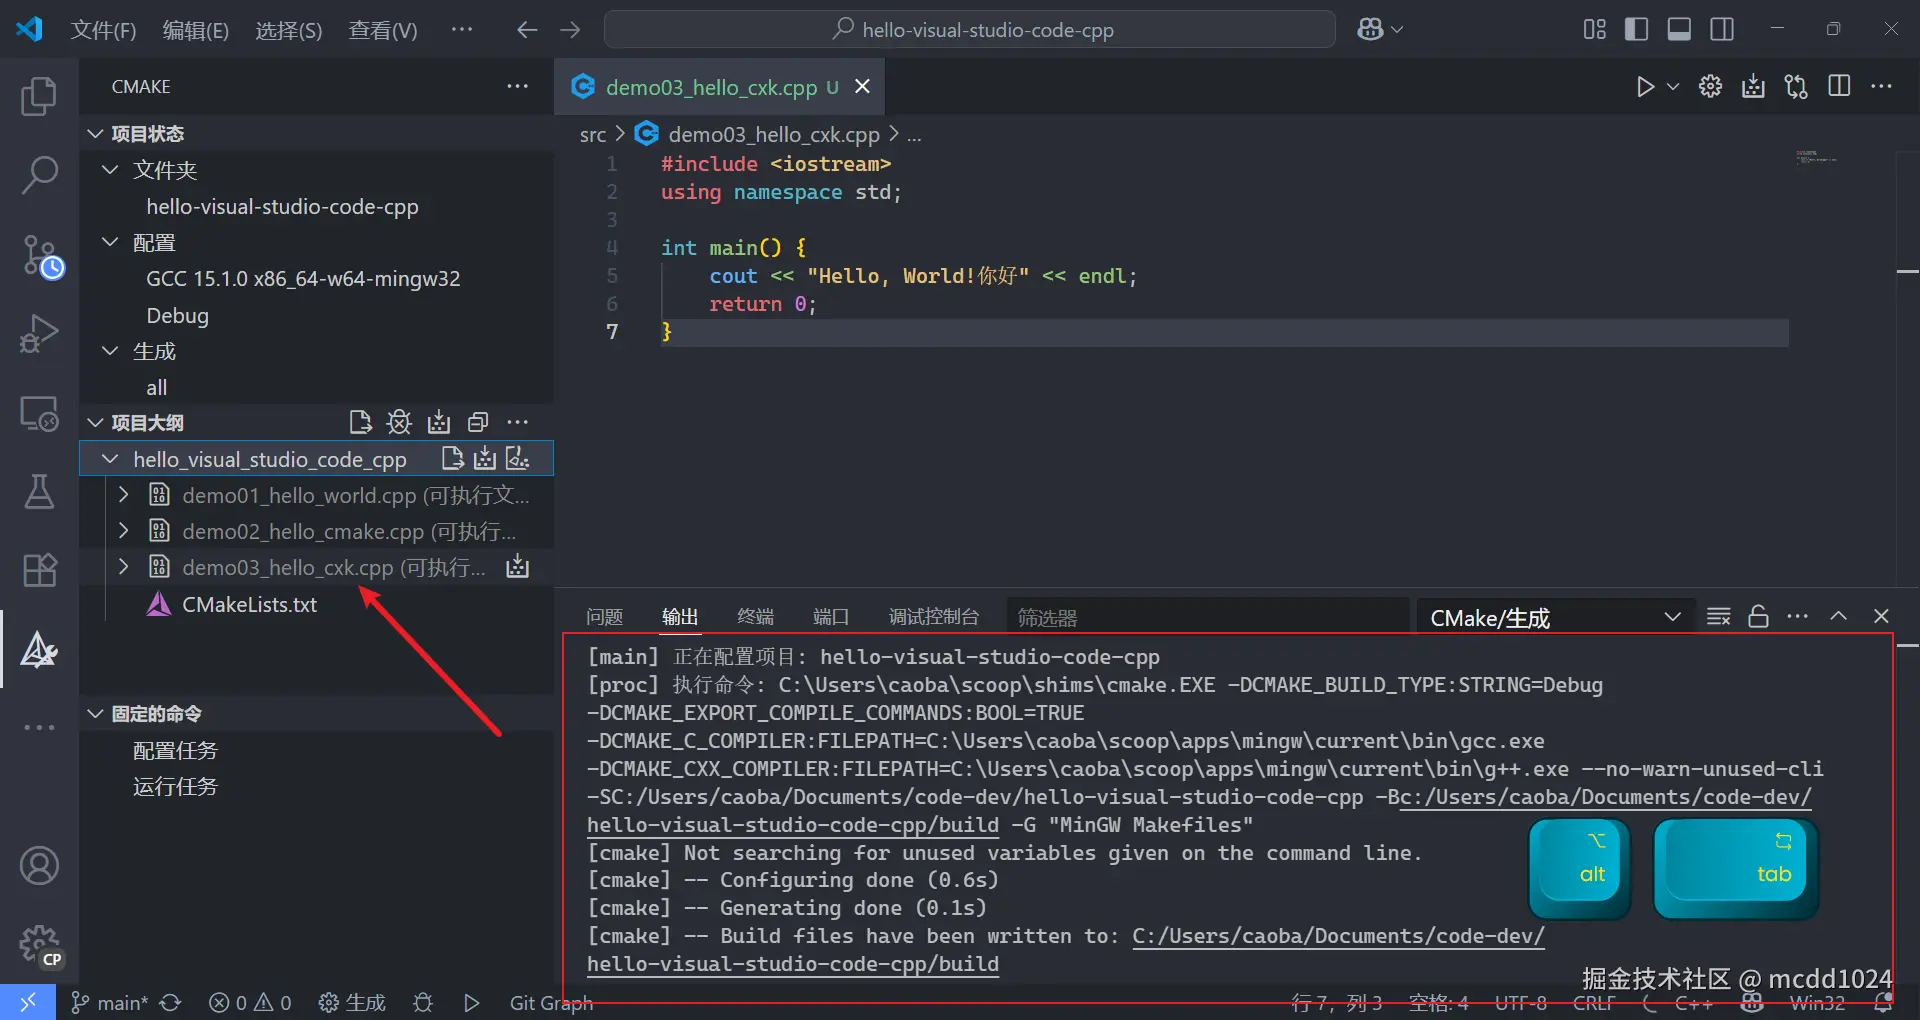Click the gear icon in editor toolbar
The width and height of the screenshot is (1920, 1020).
pos(1710,87)
